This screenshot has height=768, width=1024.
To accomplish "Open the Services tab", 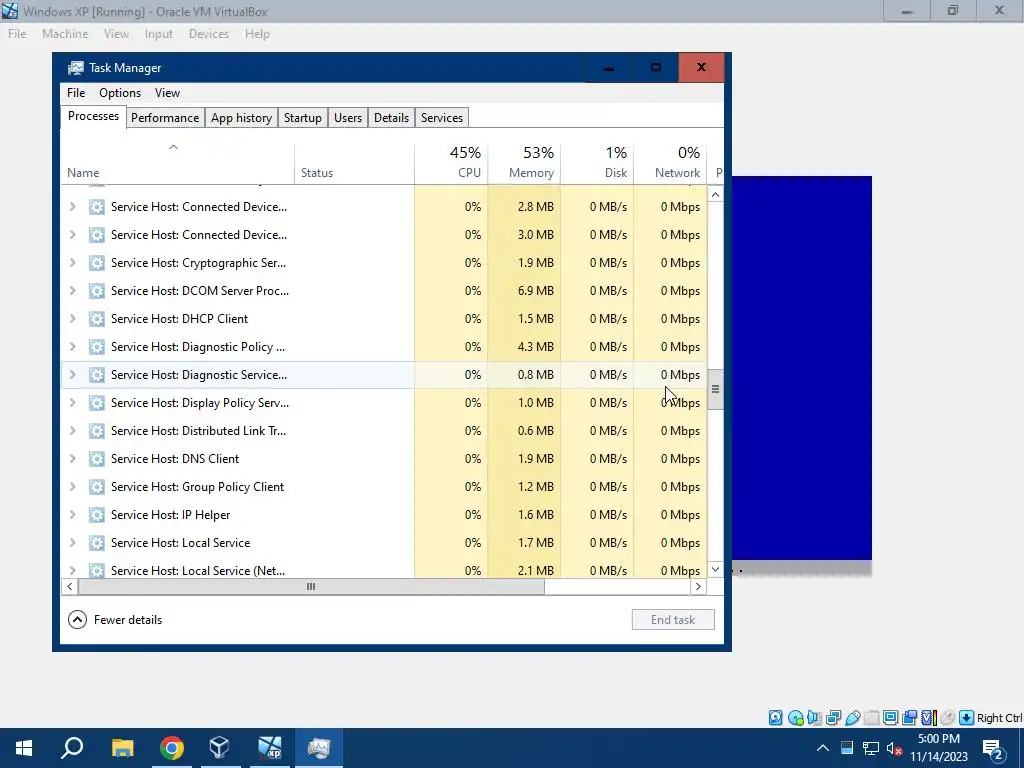I will tap(441, 118).
